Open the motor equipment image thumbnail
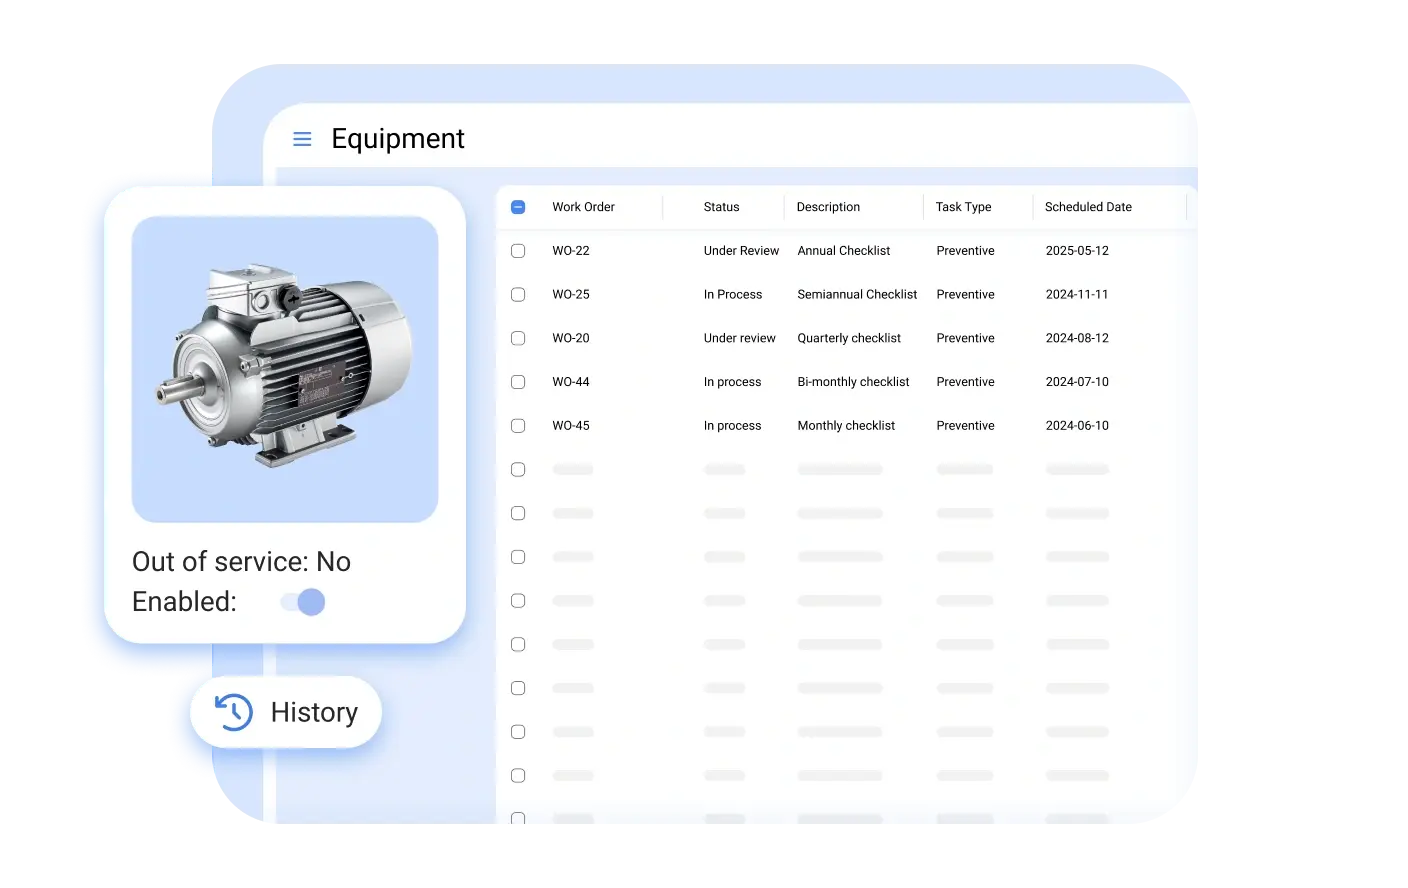Image resolution: width=1408 pixels, height=888 pixels. pyautogui.click(x=284, y=369)
